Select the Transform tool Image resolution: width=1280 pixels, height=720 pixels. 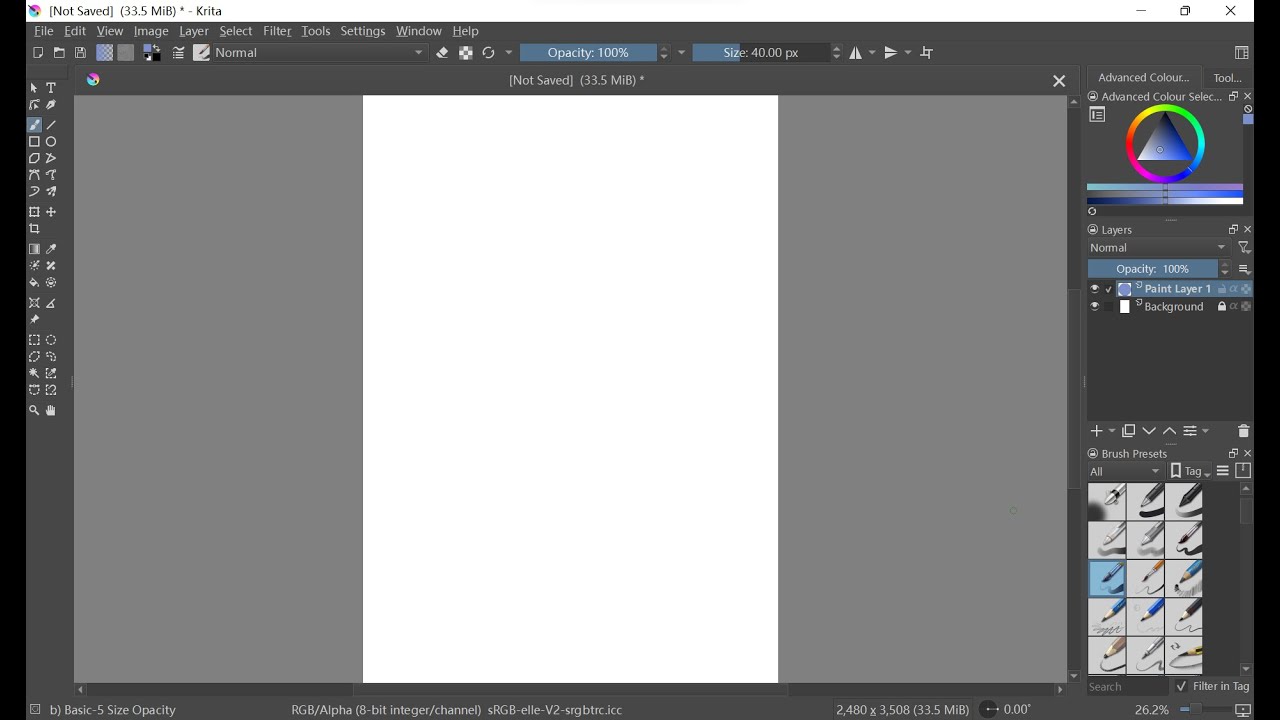tap(35, 212)
